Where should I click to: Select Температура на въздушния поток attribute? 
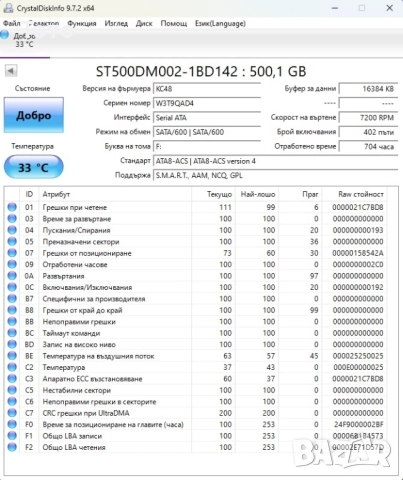[98, 356]
